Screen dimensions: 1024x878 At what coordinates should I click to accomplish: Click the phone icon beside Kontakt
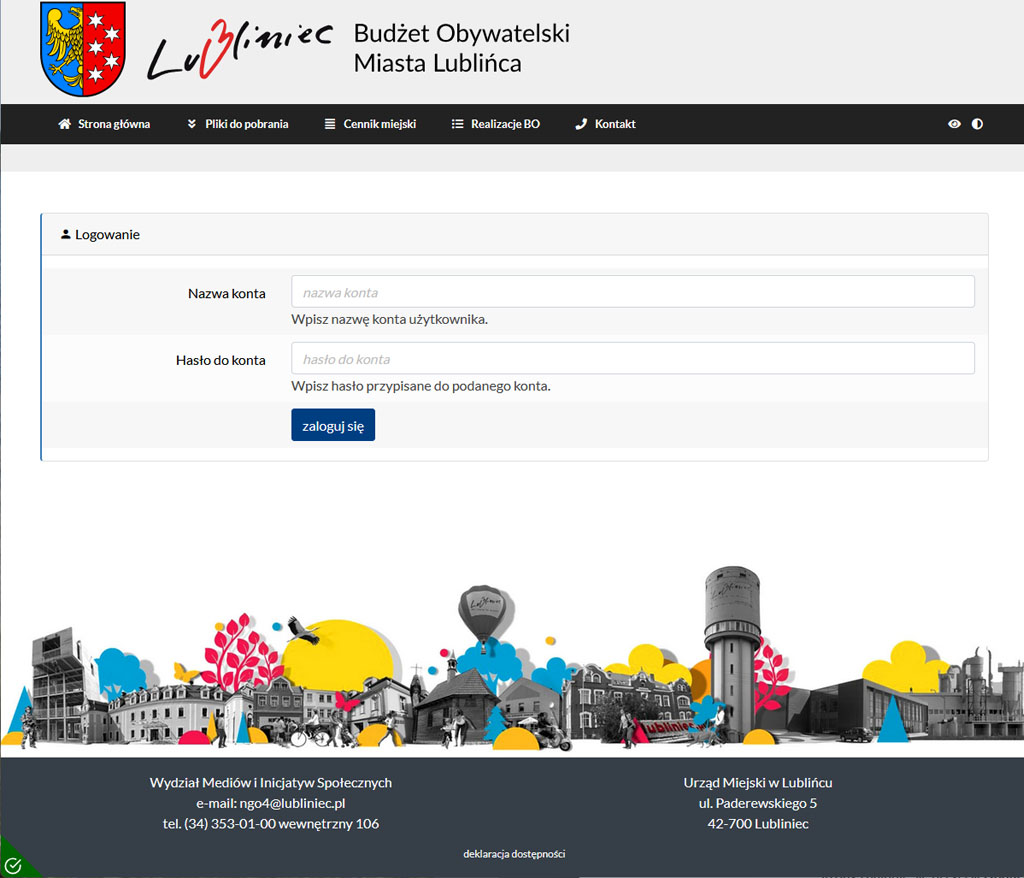point(581,124)
